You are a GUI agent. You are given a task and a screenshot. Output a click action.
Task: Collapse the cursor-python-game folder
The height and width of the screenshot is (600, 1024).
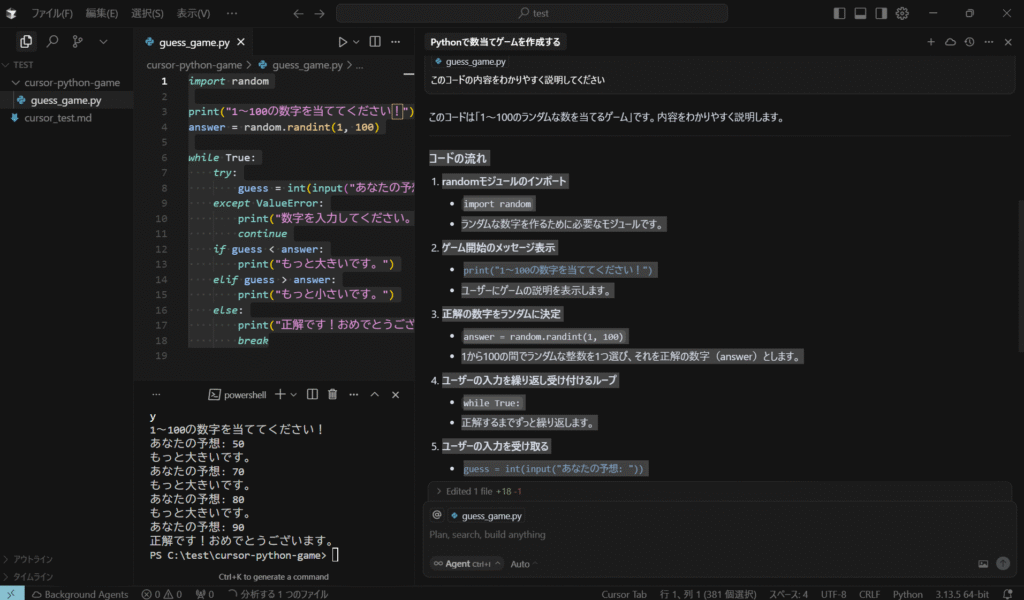pos(67,82)
